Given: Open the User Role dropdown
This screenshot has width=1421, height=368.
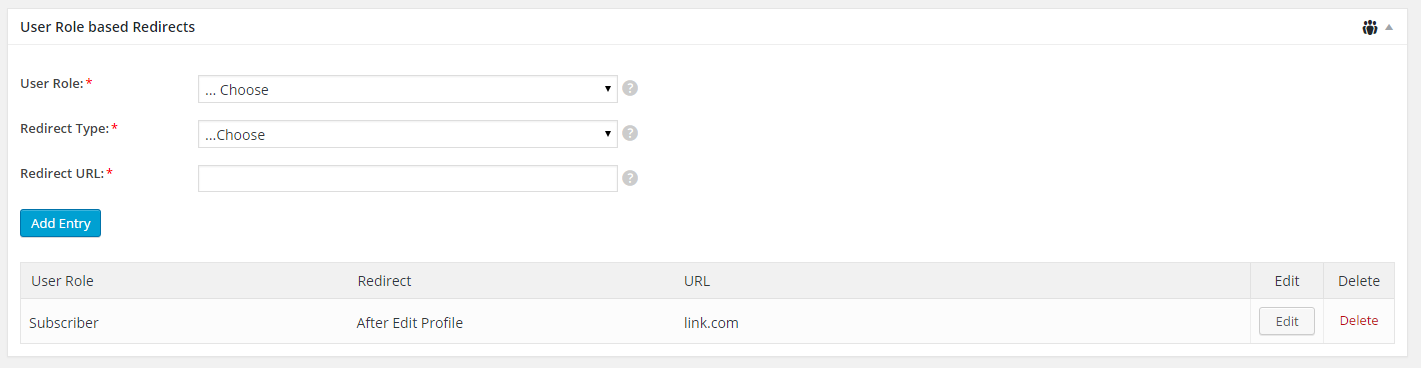Looking at the screenshot, I should 408,89.
